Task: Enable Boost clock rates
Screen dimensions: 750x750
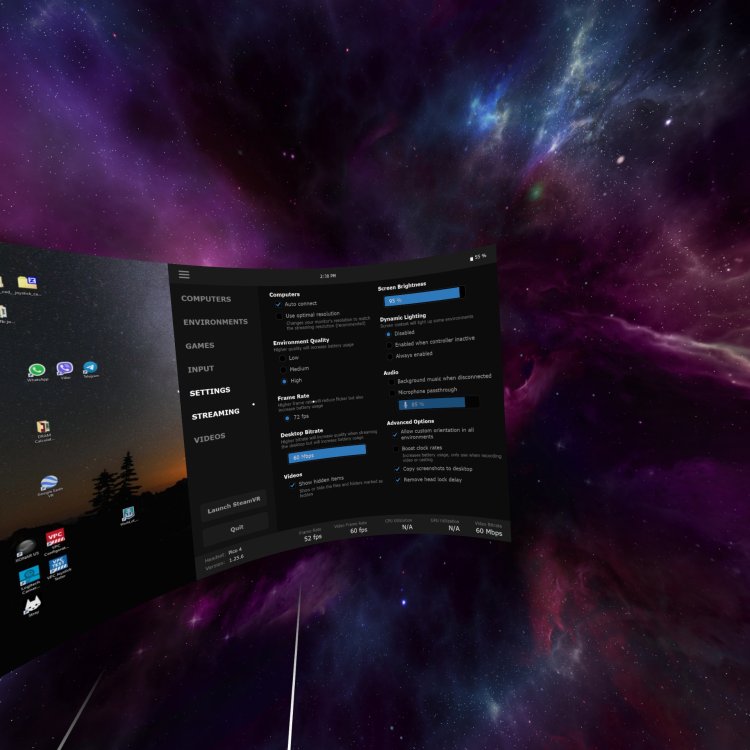Action: 396,449
